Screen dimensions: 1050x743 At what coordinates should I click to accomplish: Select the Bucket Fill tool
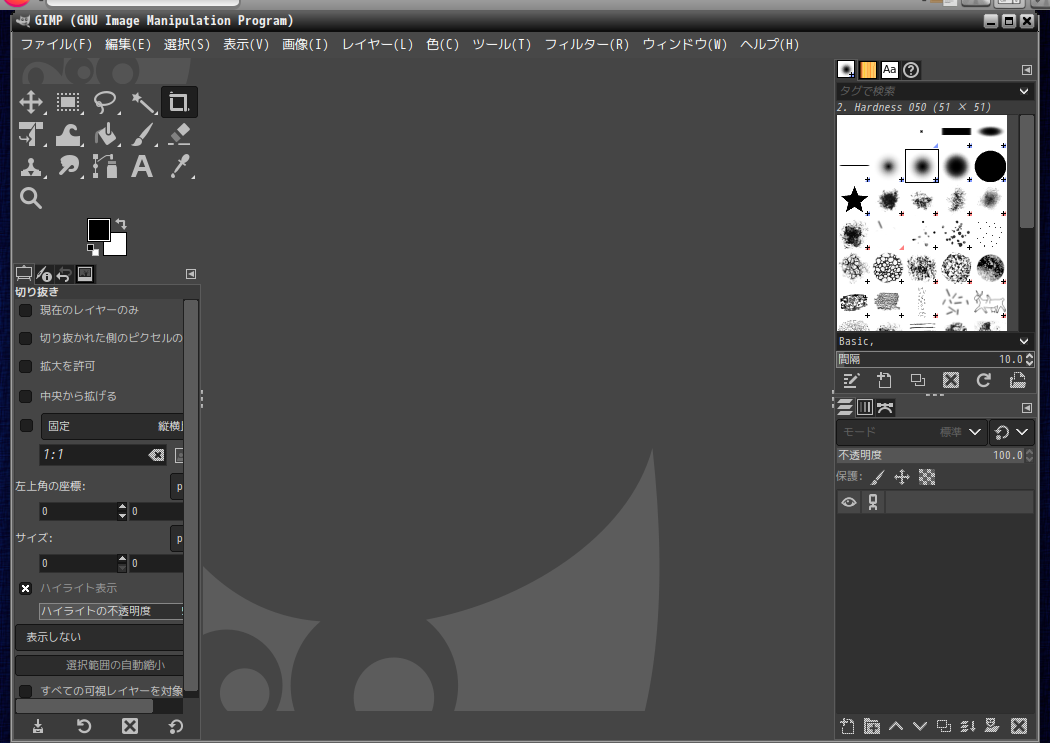coord(105,135)
